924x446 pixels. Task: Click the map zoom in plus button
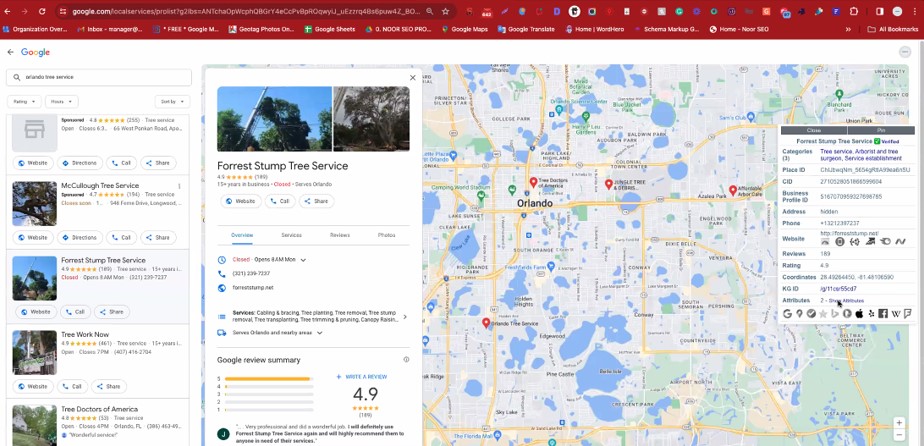point(899,423)
